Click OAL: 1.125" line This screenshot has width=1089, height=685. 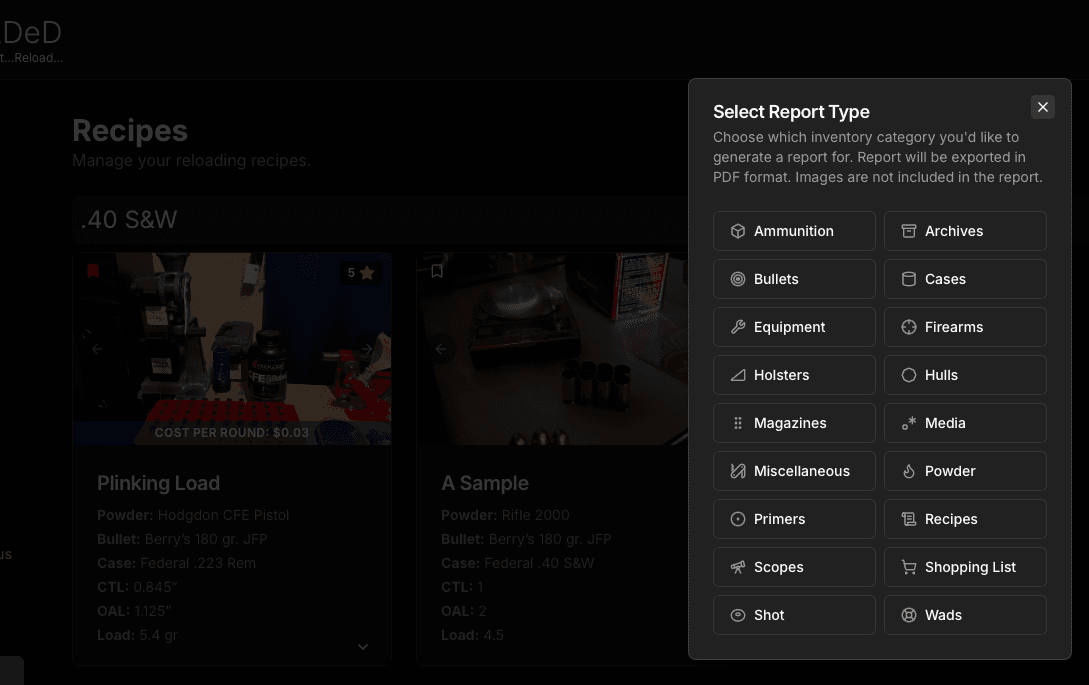134,611
